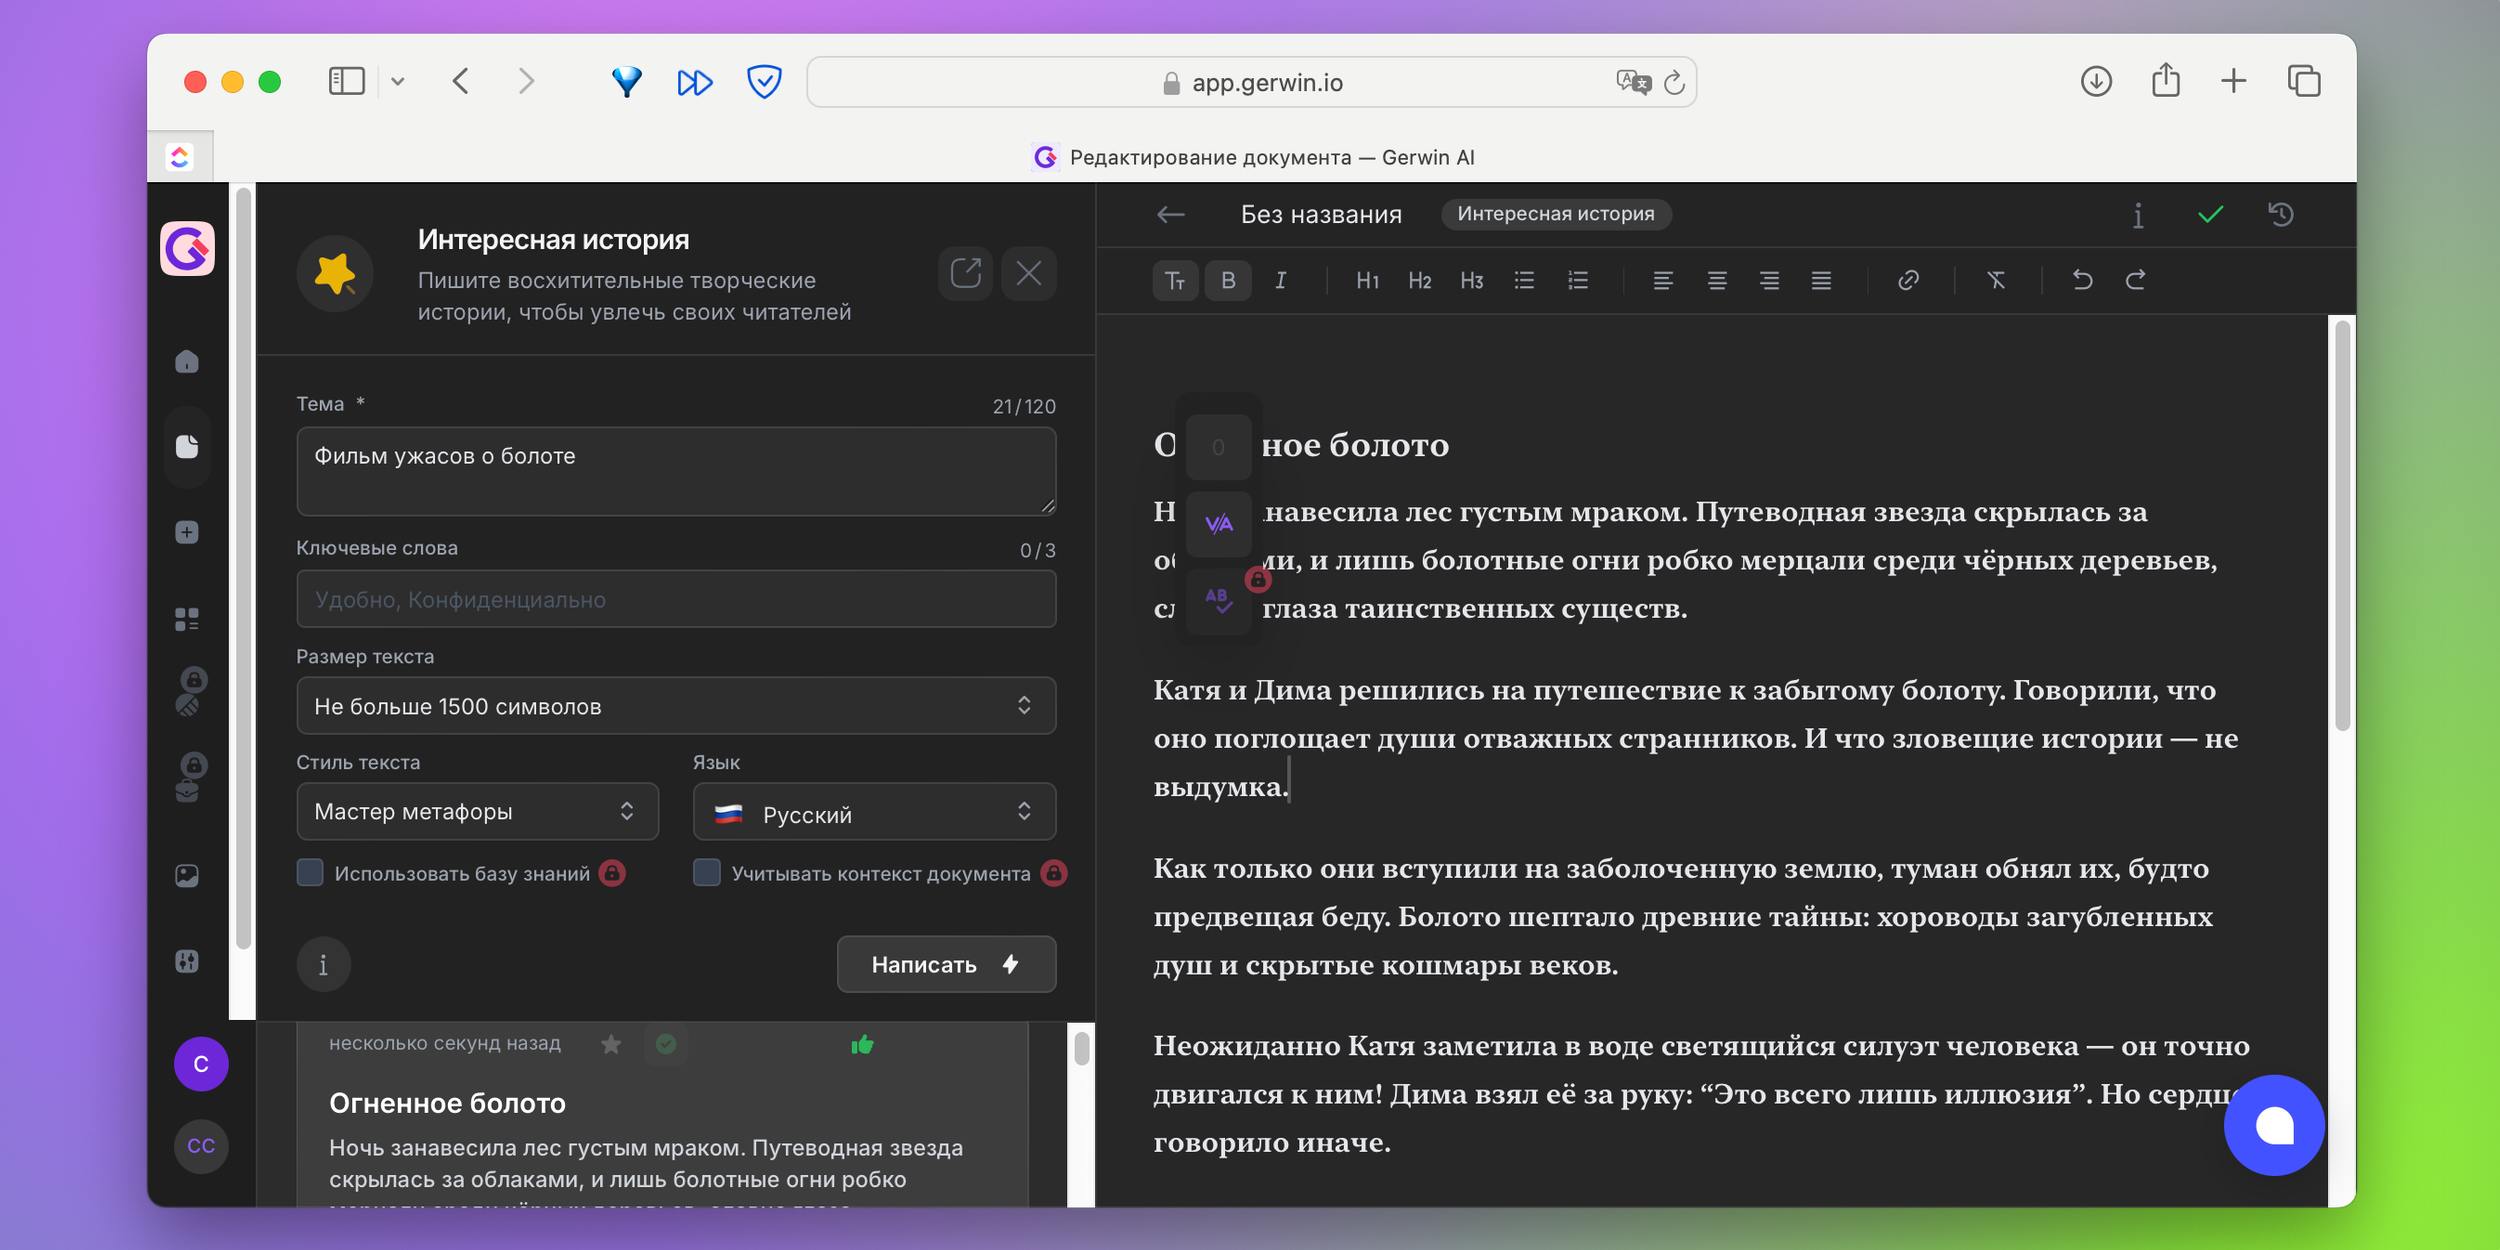The image size is (2500, 1250).
Task: Open the template in new window icon
Action: pos(965,273)
